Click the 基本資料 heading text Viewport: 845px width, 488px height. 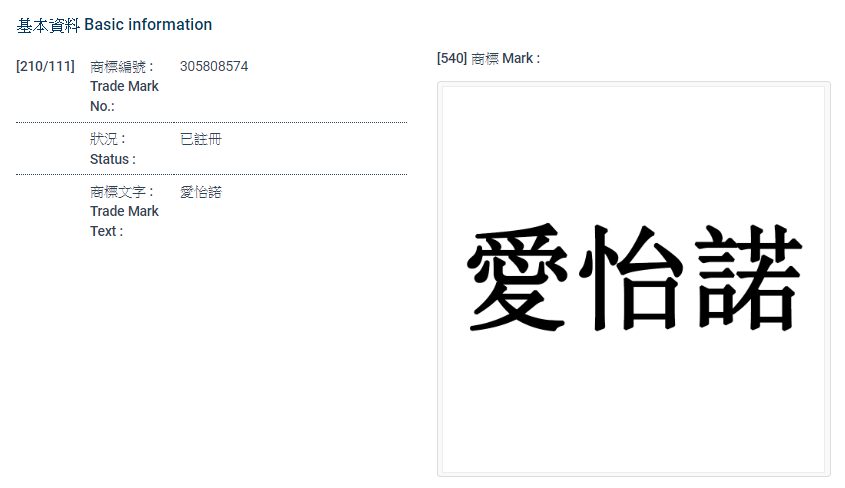[x=48, y=25]
